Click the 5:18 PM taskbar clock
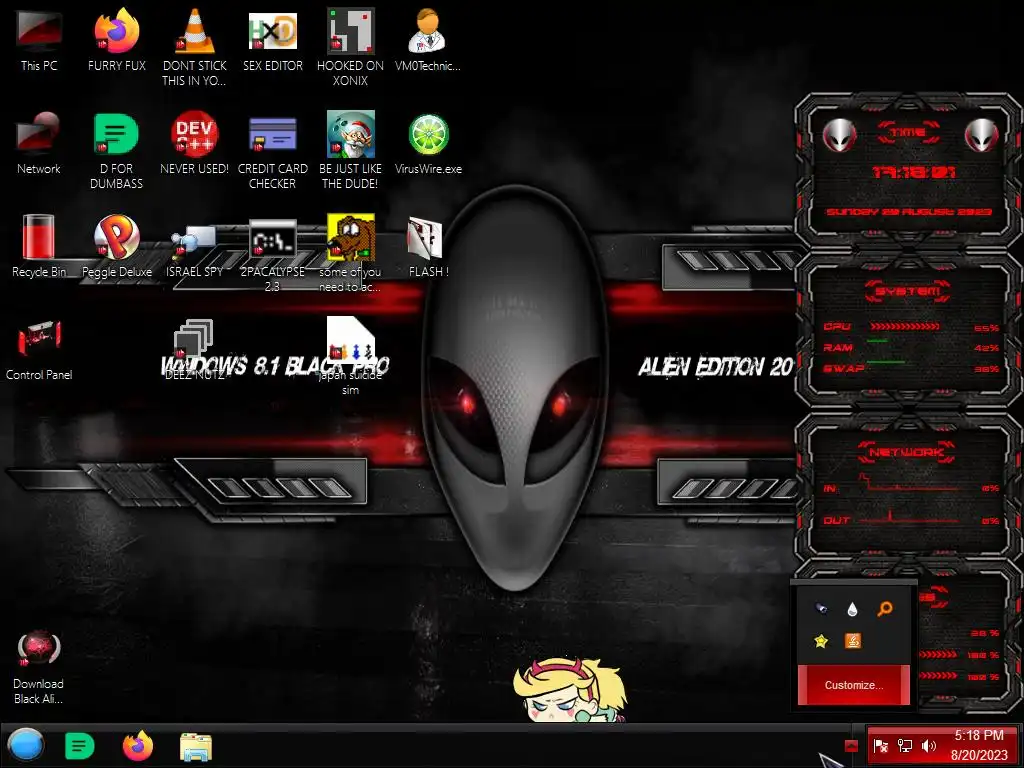Image resolution: width=1024 pixels, height=768 pixels. [979, 745]
